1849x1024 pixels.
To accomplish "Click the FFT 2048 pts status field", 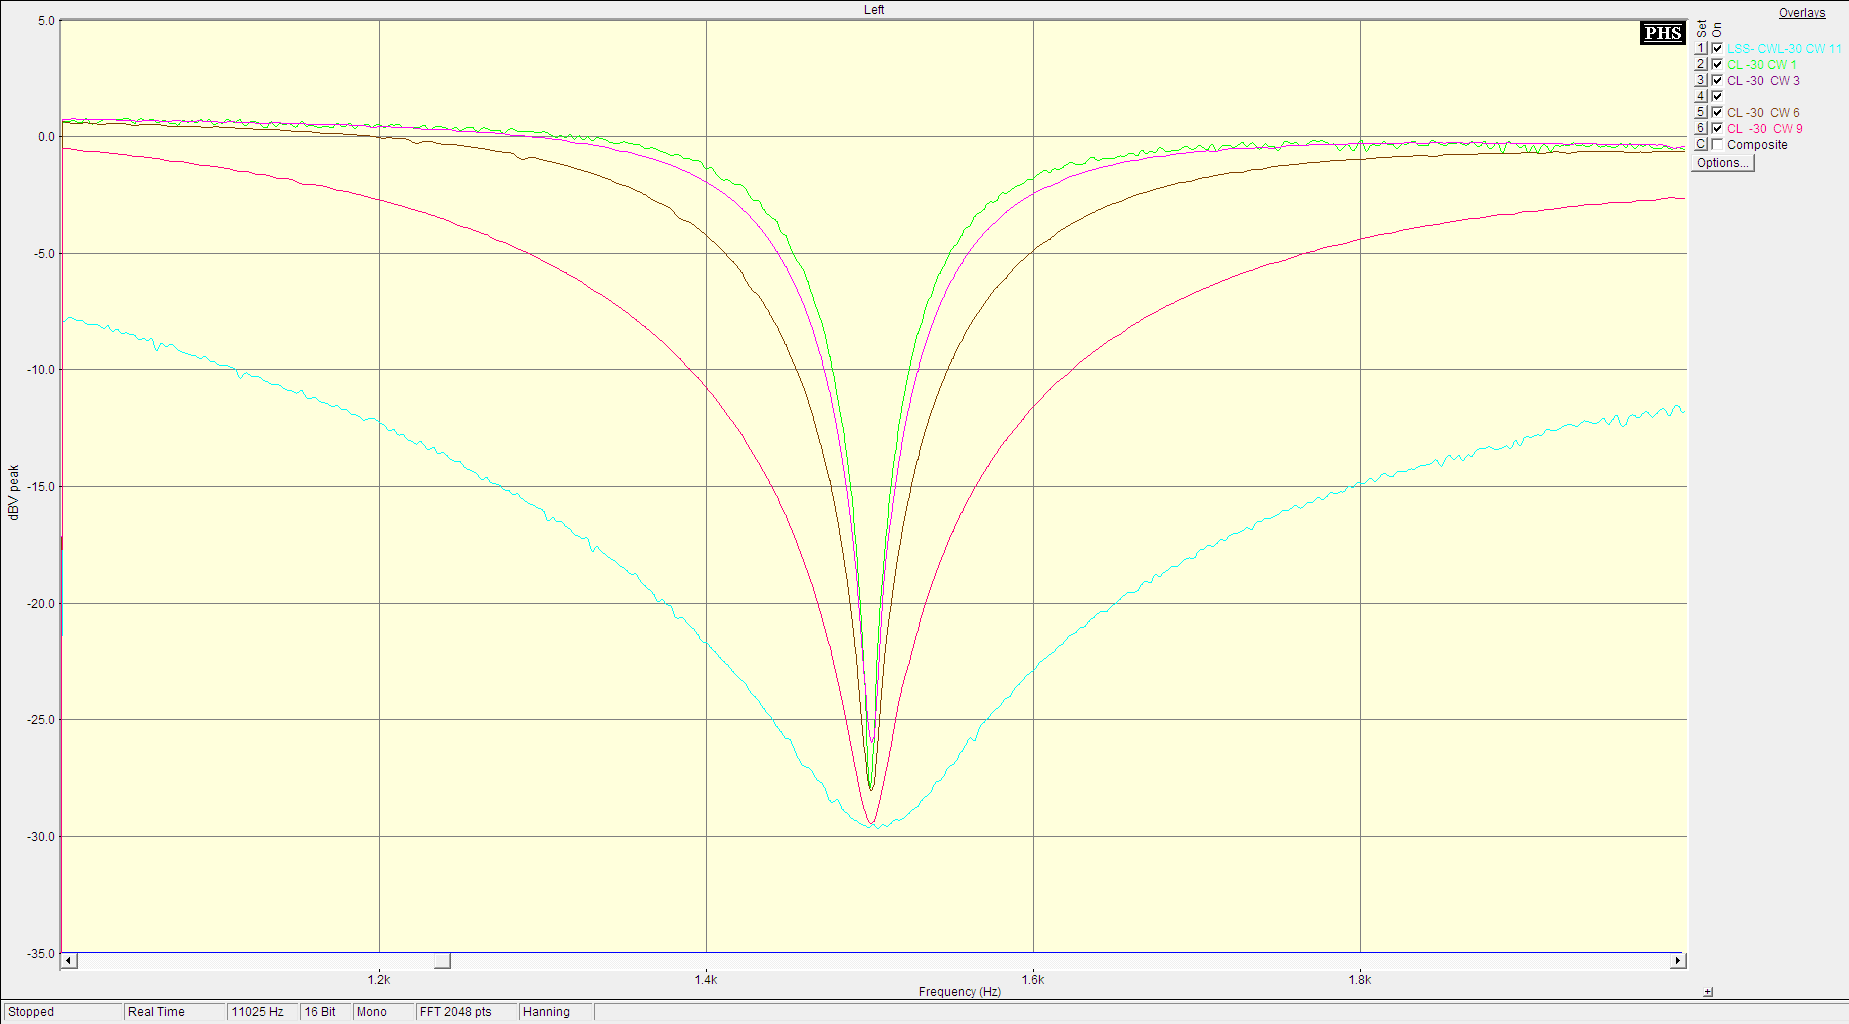I will tap(466, 1012).
